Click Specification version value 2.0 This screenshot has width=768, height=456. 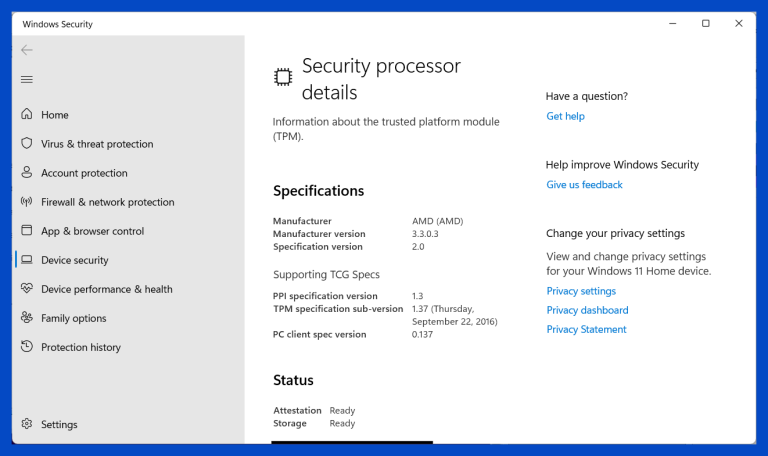pos(418,246)
